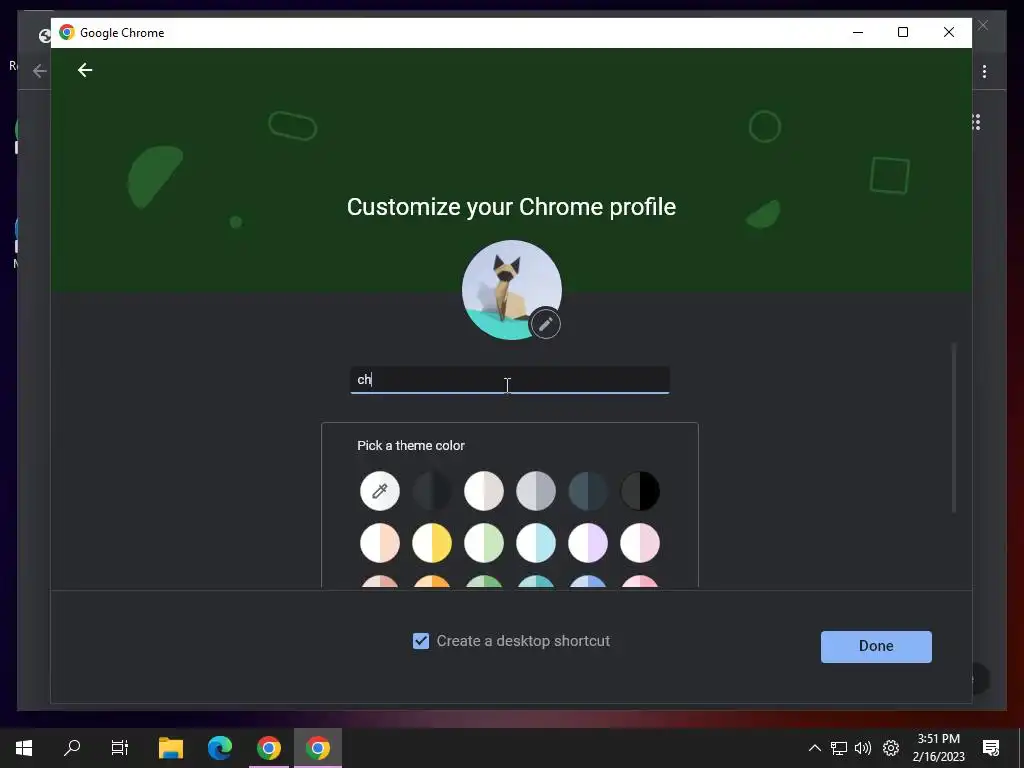Switch to the first Chrome taskbar icon
The width and height of the screenshot is (1024, 768).
[x=269, y=748]
